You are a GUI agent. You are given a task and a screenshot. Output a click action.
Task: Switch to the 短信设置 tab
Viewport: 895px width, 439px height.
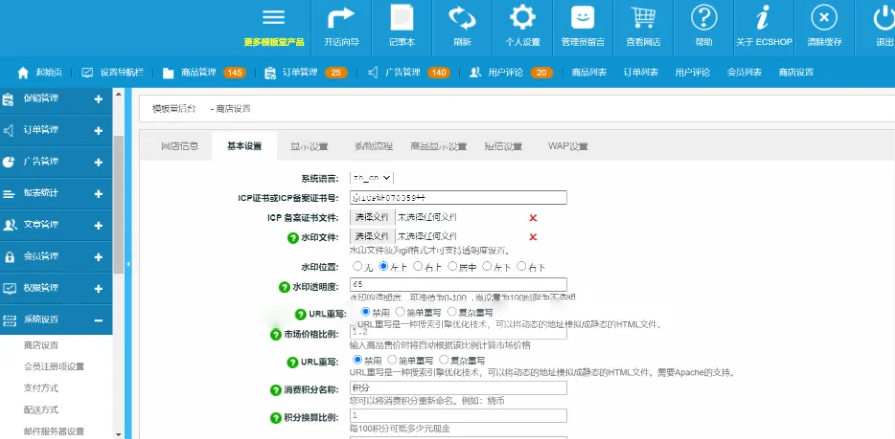[x=503, y=146]
